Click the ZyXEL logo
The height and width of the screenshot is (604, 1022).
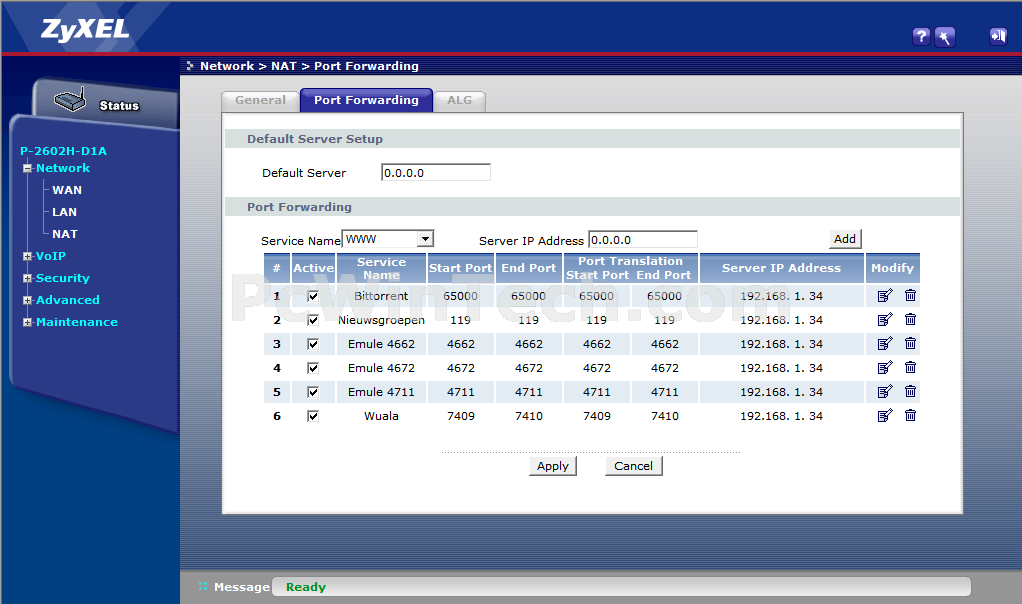tap(85, 30)
